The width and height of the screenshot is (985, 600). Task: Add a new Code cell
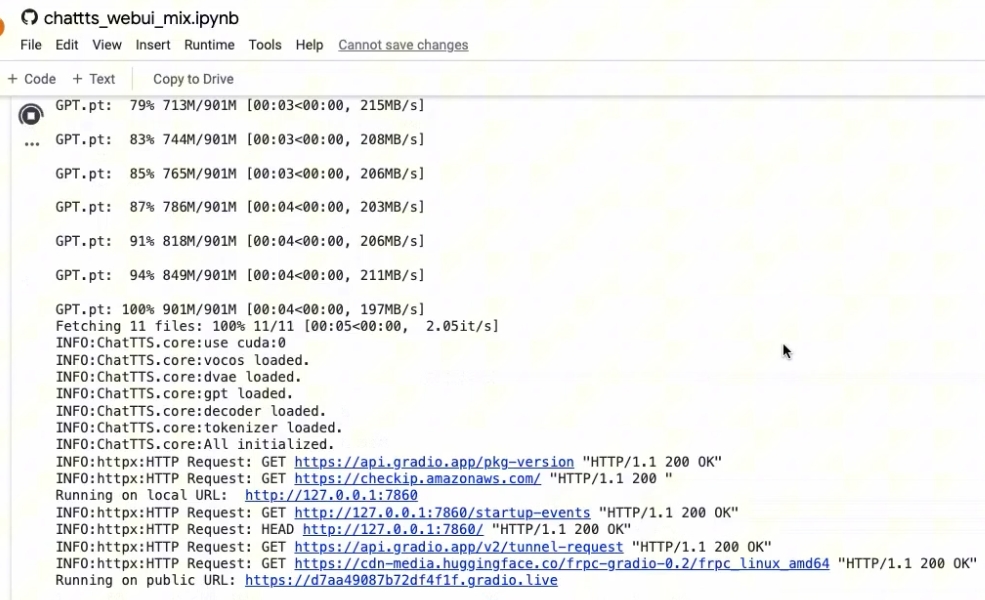32,79
